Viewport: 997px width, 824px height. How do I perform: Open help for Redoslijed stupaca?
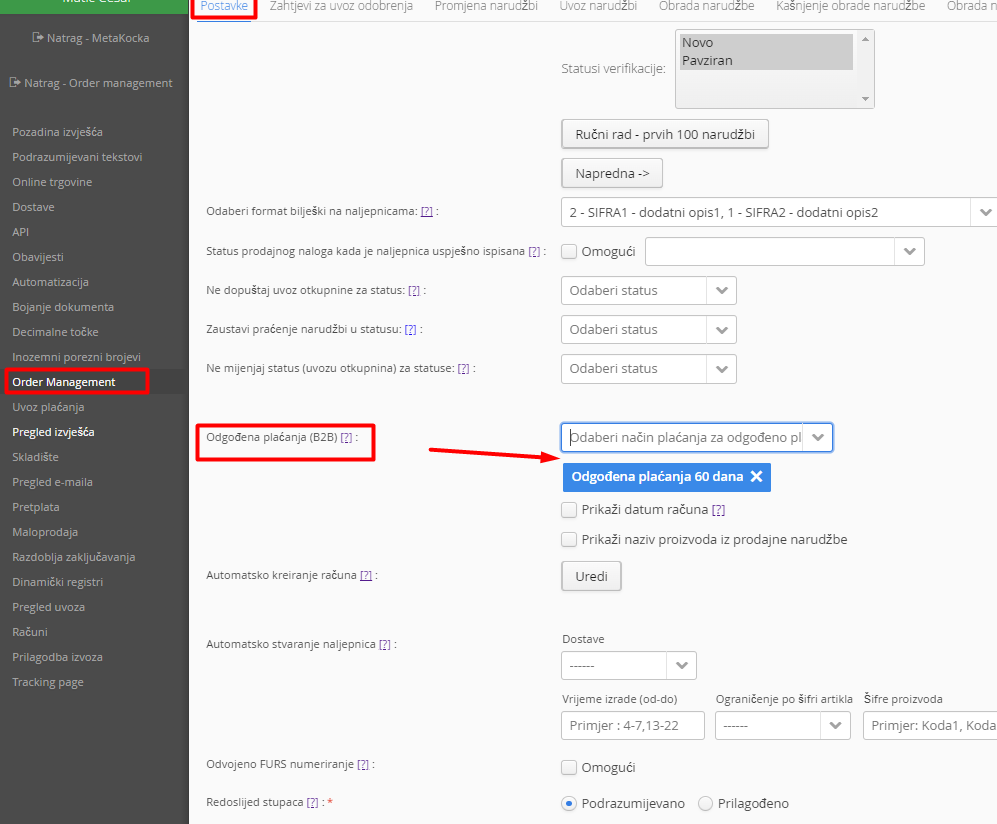click(x=312, y=803)
